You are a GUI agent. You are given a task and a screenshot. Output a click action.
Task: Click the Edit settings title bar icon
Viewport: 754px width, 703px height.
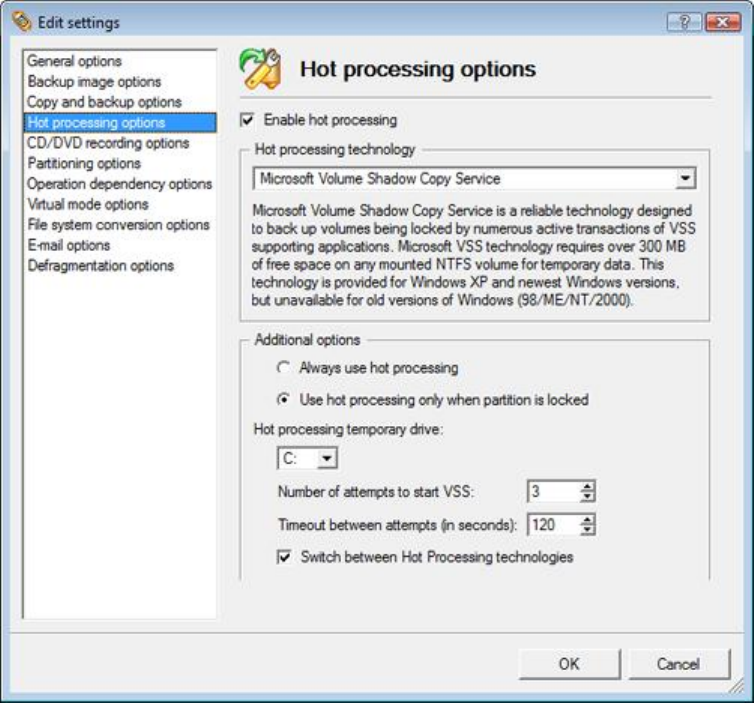click(21, 22)
